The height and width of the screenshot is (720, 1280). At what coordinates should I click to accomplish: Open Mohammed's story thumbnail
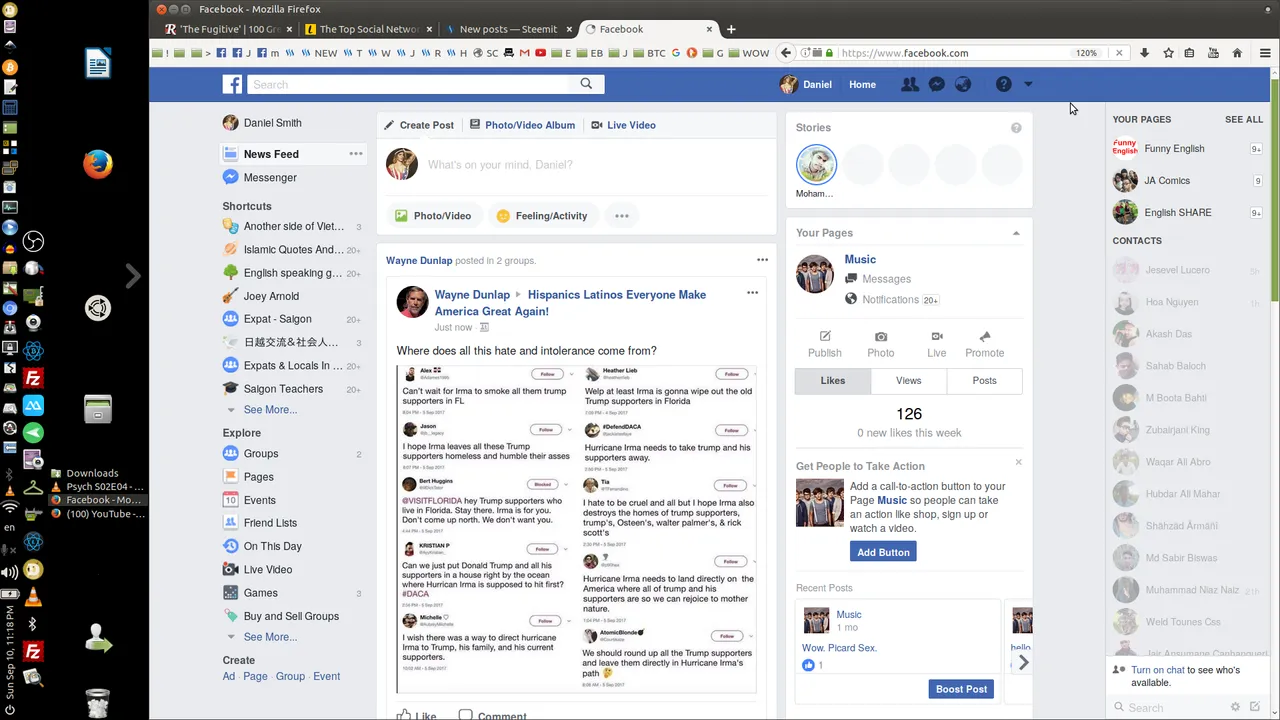click(817, 165)
